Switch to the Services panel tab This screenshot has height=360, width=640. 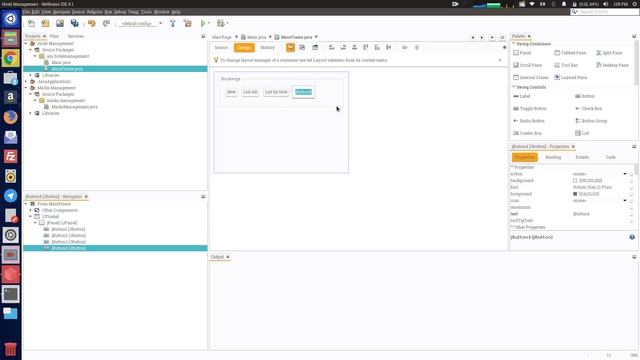tap(76, 36)
